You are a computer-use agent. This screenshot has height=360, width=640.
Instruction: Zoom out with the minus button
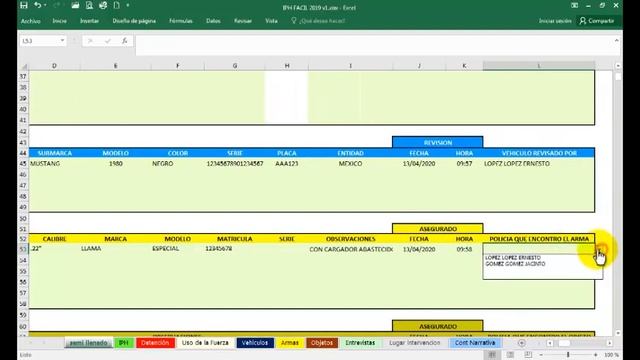point(541,355)
